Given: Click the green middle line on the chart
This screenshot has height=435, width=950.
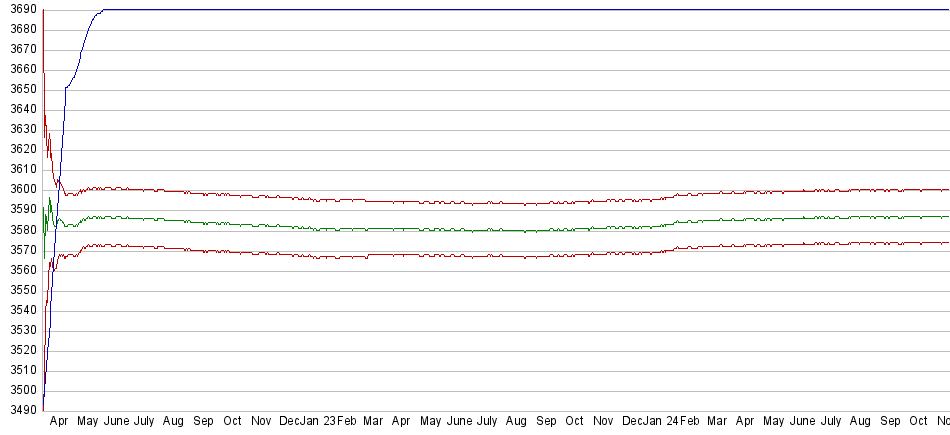Looking at the screenshot, I should click(x=500, y=230).
